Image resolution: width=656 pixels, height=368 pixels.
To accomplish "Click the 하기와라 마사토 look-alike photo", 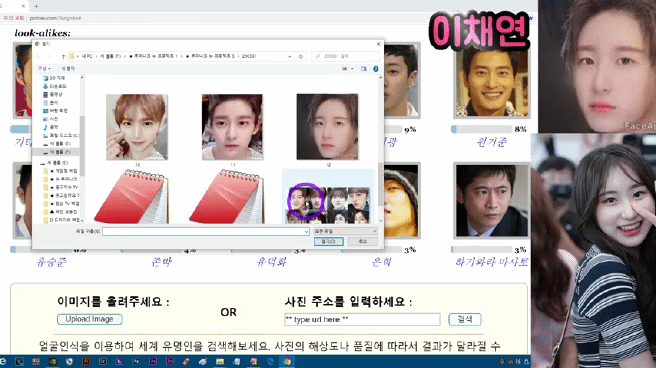I will [x=492, y=201].
